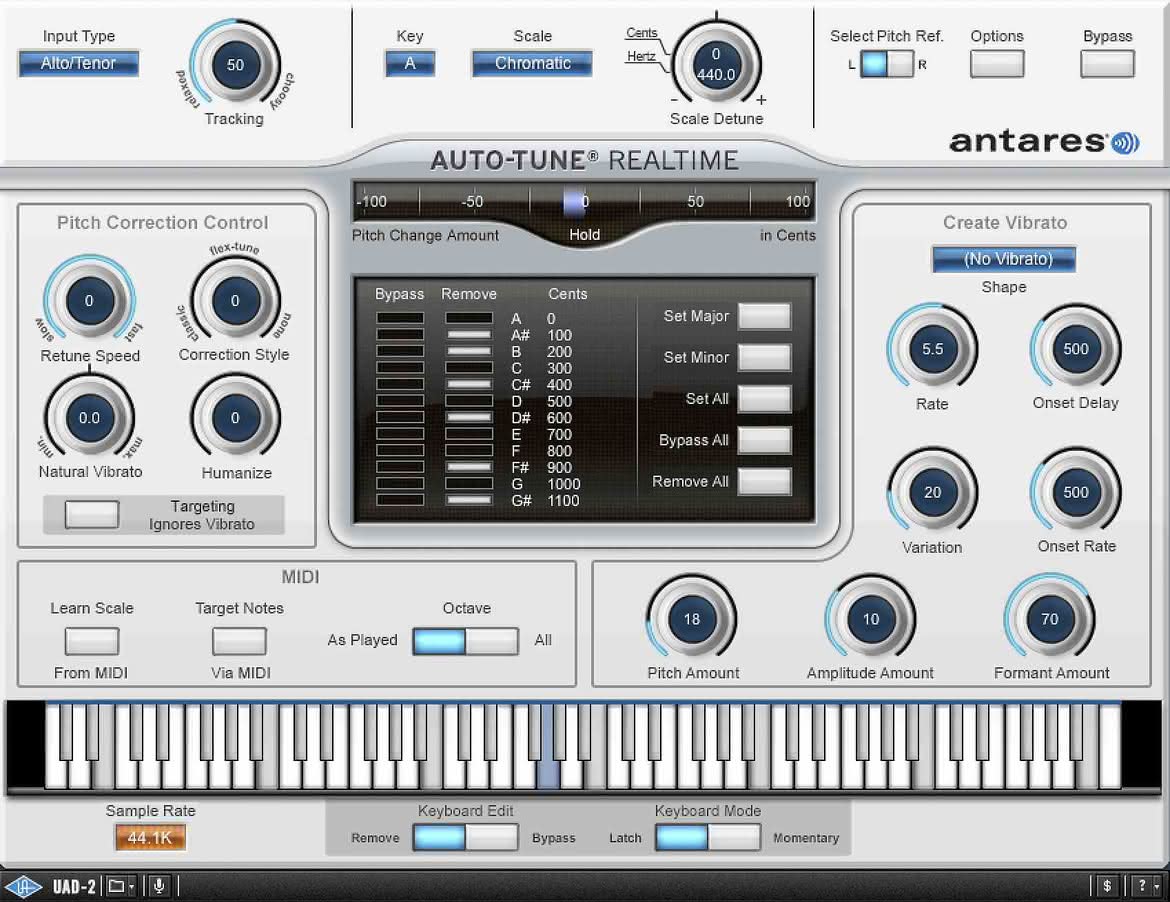Click the Amplitude Amount knob showing 10

point(871,619)
